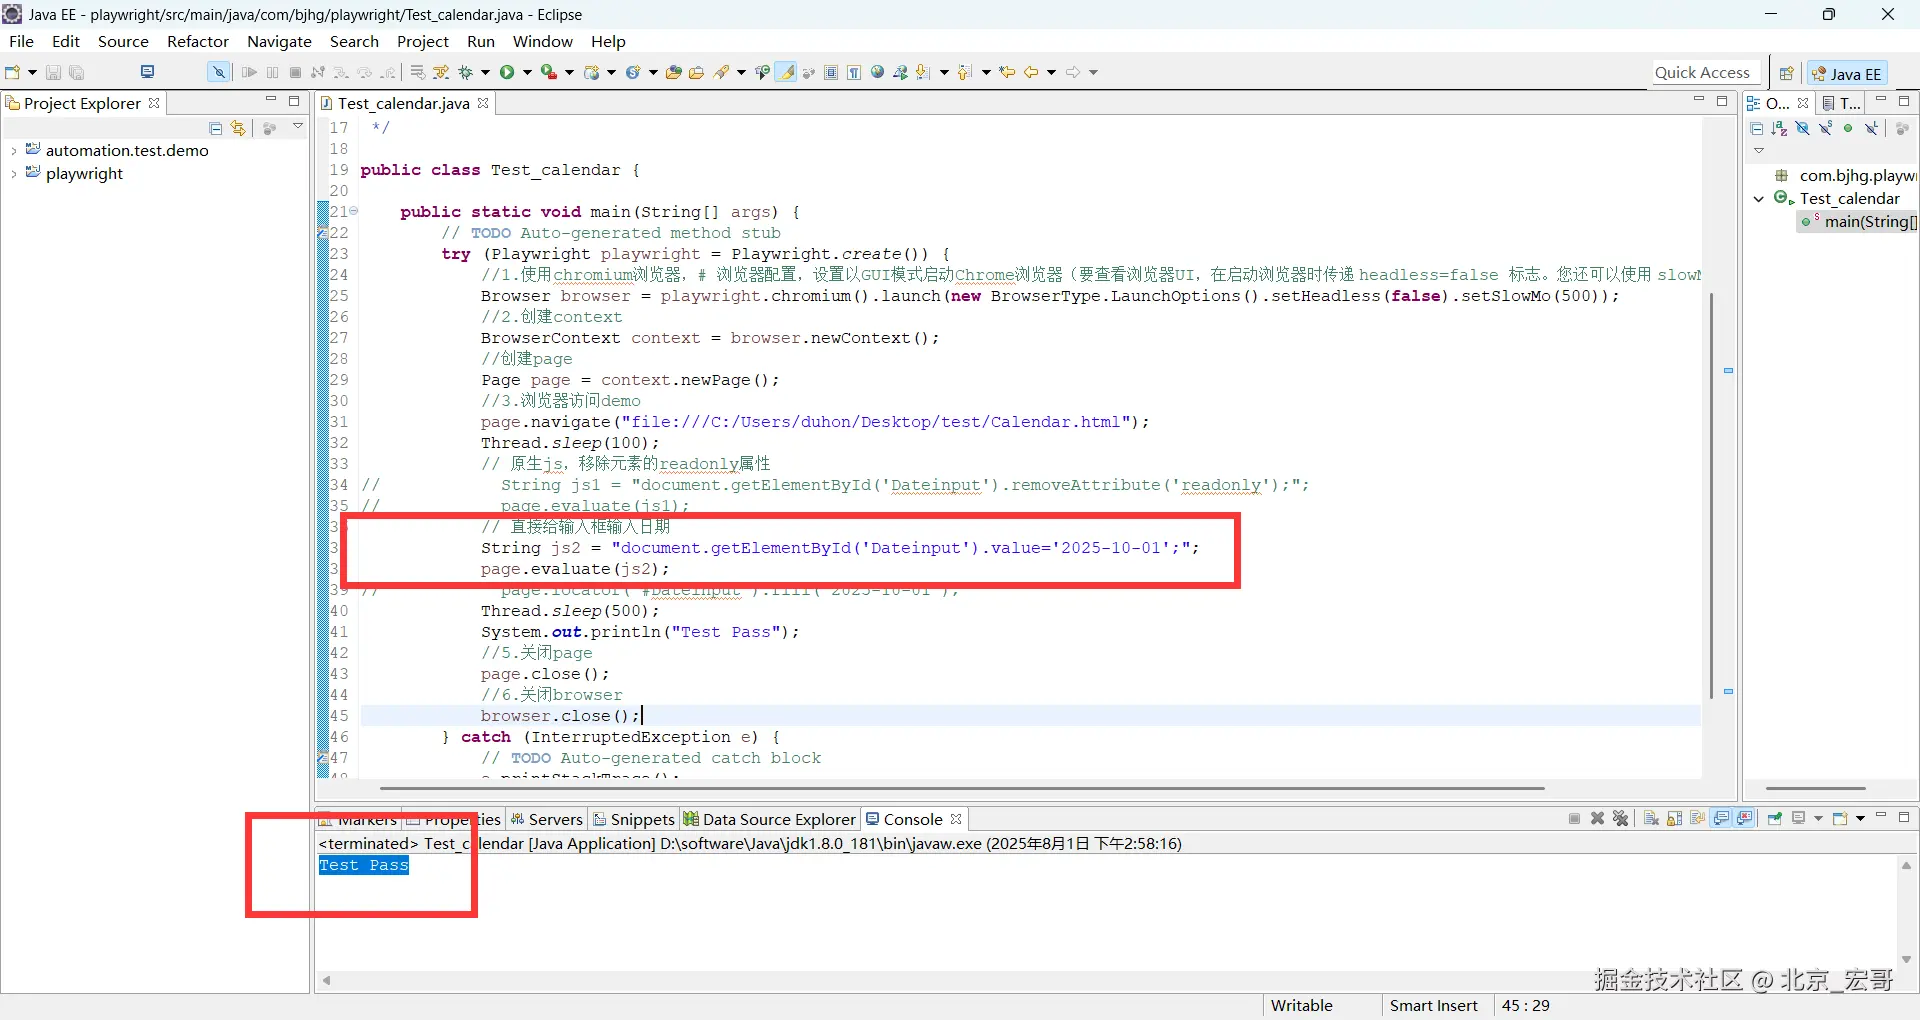This screenshot has width=1920, height=1020.
Task: Close the Console view tab
Action: click(956, 819)
